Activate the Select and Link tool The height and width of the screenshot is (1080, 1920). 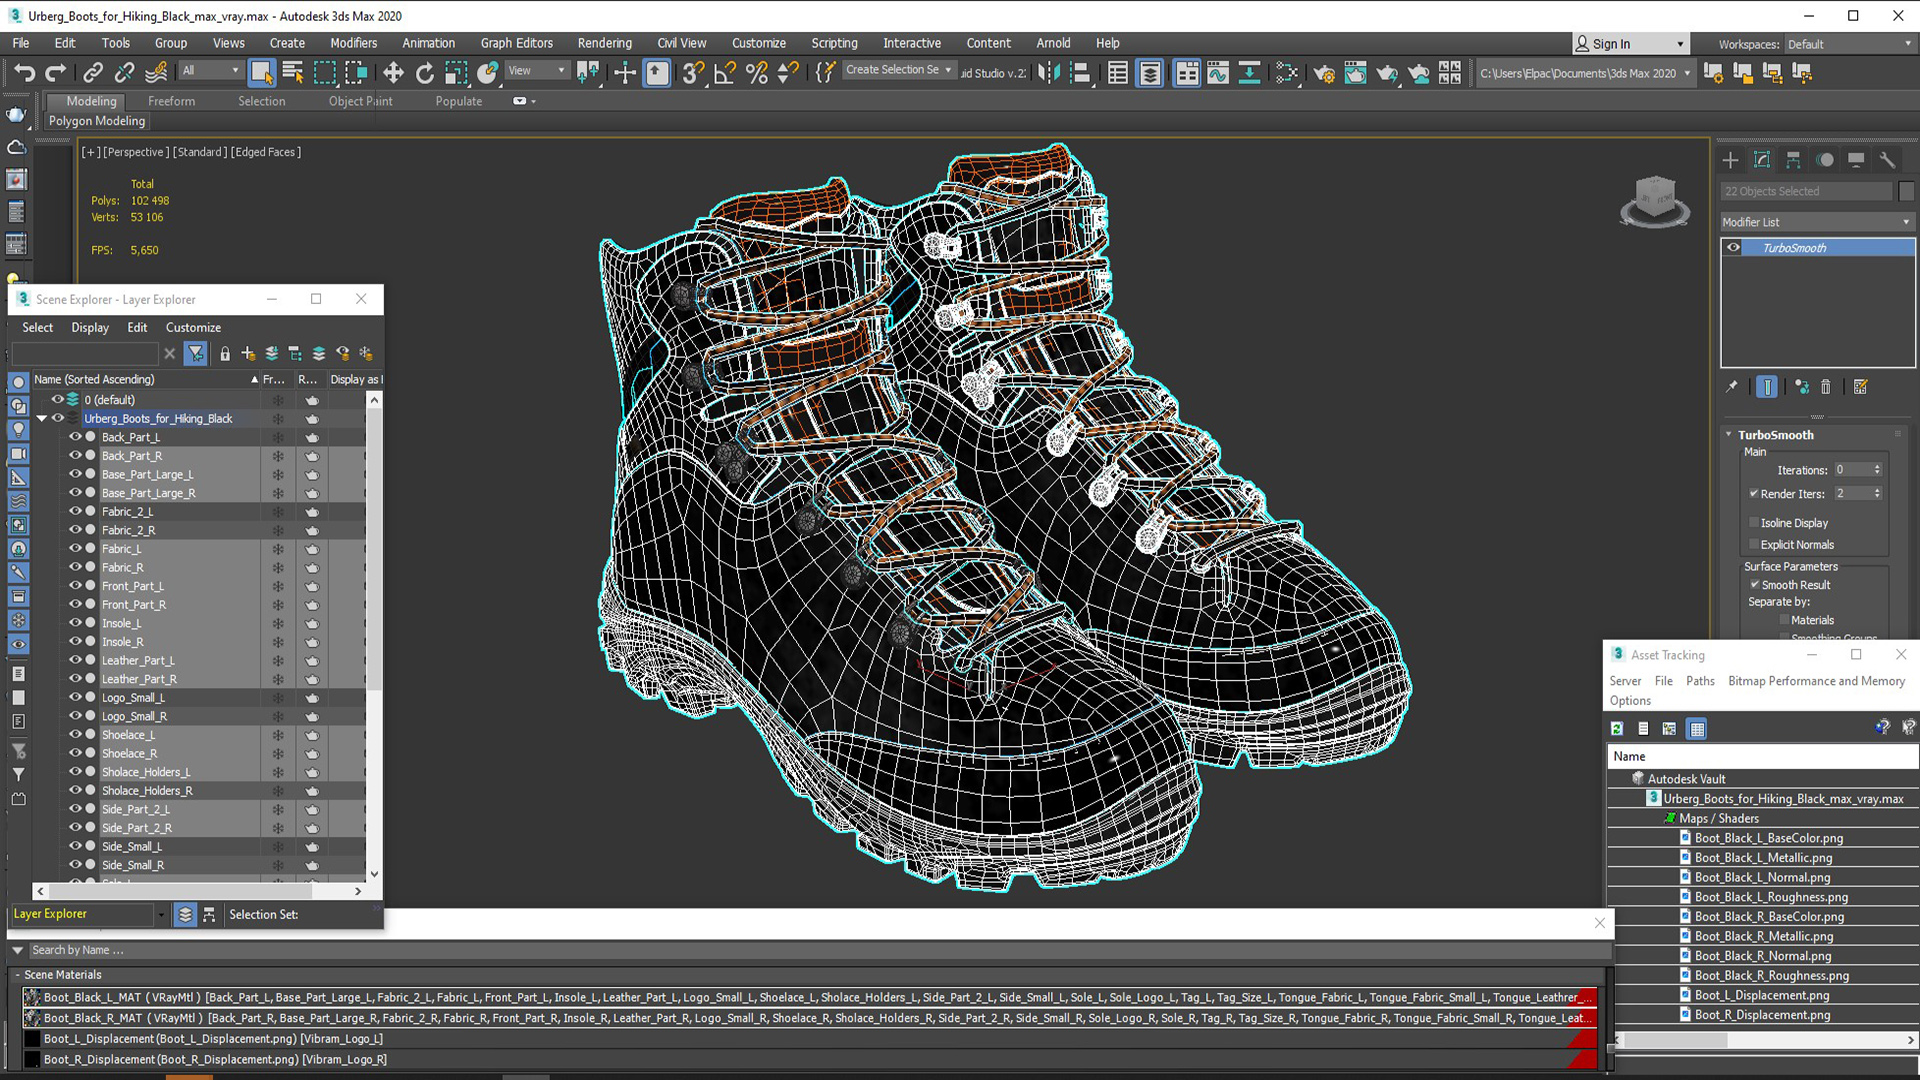click(92, 72)
